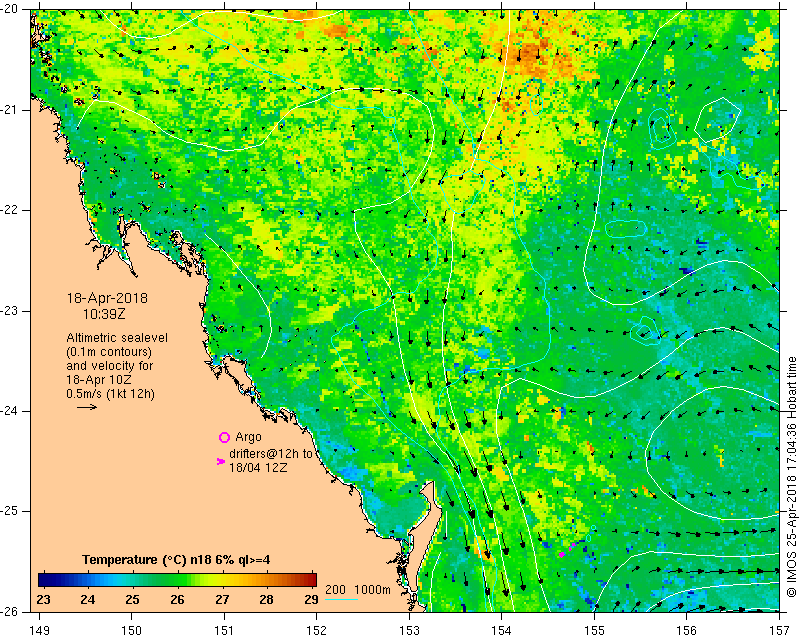Click the magenta drifter track on the map
Image resolution: width=800 pixels, height=640 pixels.
(x=567, y=551)
